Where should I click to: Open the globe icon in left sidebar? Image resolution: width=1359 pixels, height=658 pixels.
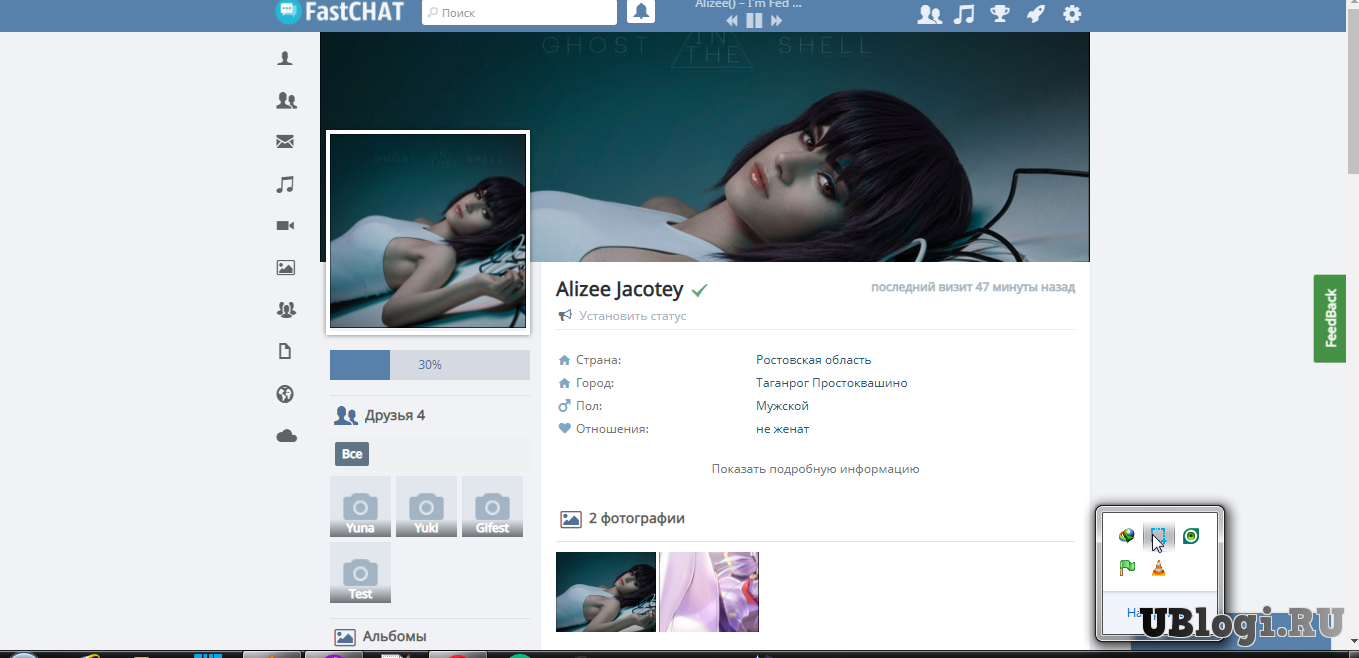[x=286, y=394]
